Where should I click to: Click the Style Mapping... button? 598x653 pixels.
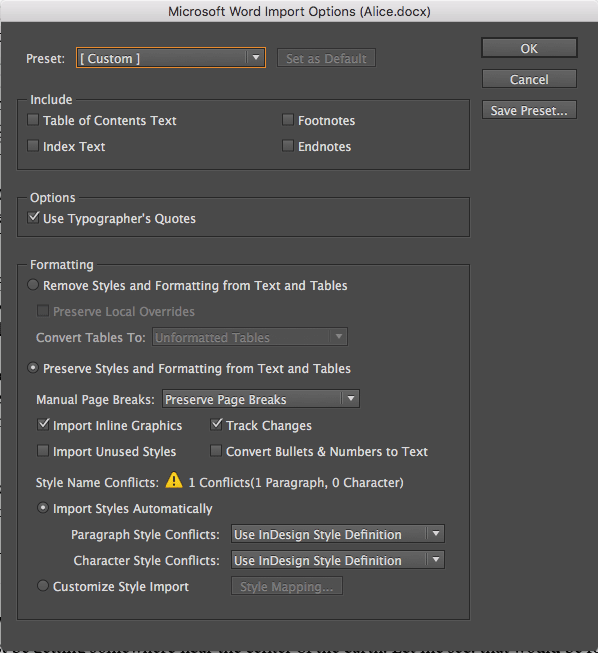[x=287, y=586]
